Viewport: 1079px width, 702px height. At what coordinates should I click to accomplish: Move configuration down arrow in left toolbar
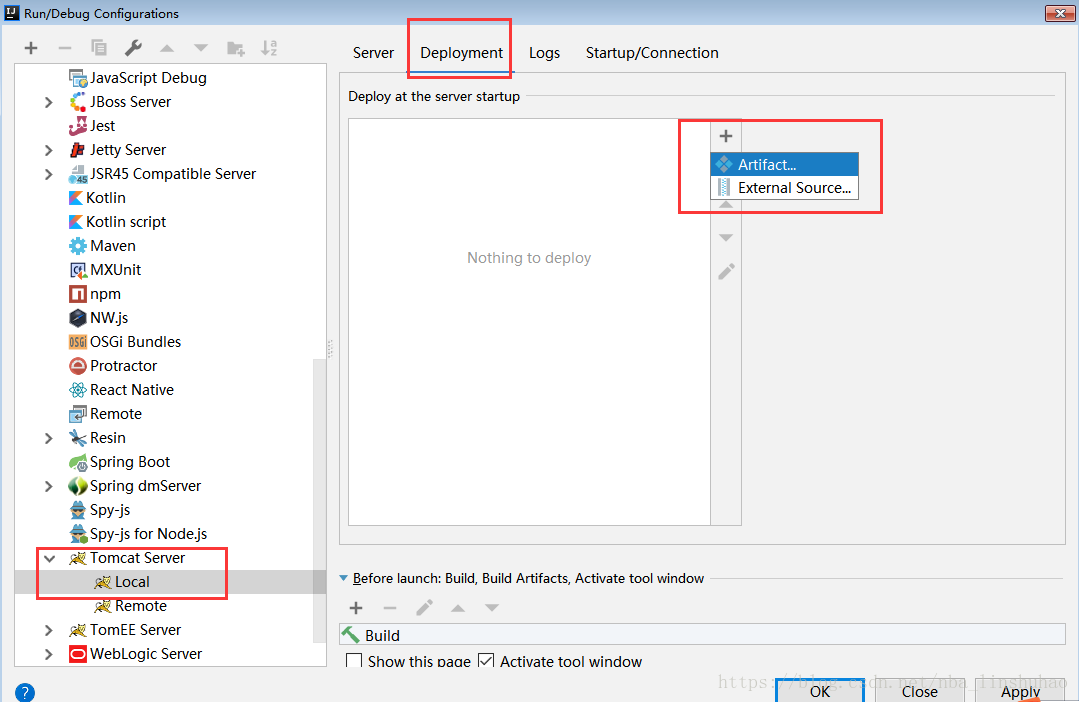click(x=200, y=48)
